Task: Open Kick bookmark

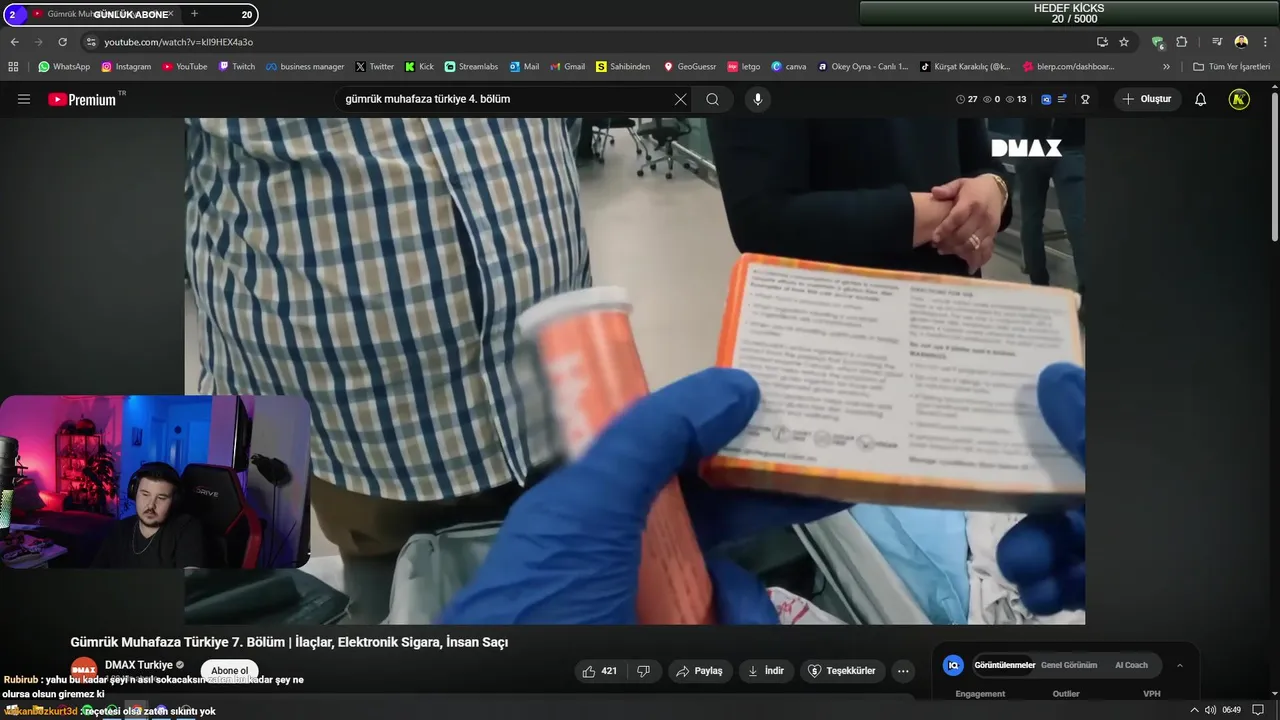Action: coord(420,67)
